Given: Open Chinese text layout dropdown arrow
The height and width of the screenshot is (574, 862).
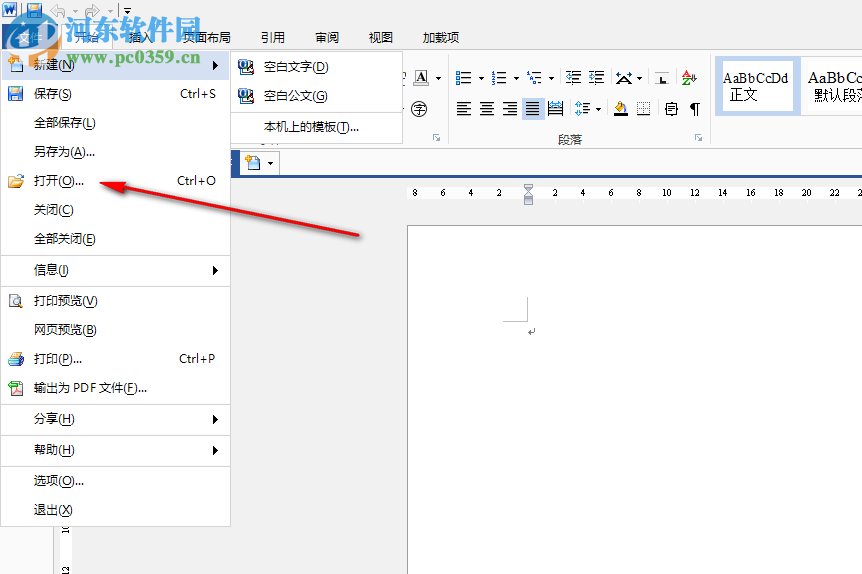Looking at the screenshot, I should coord(639,78).
